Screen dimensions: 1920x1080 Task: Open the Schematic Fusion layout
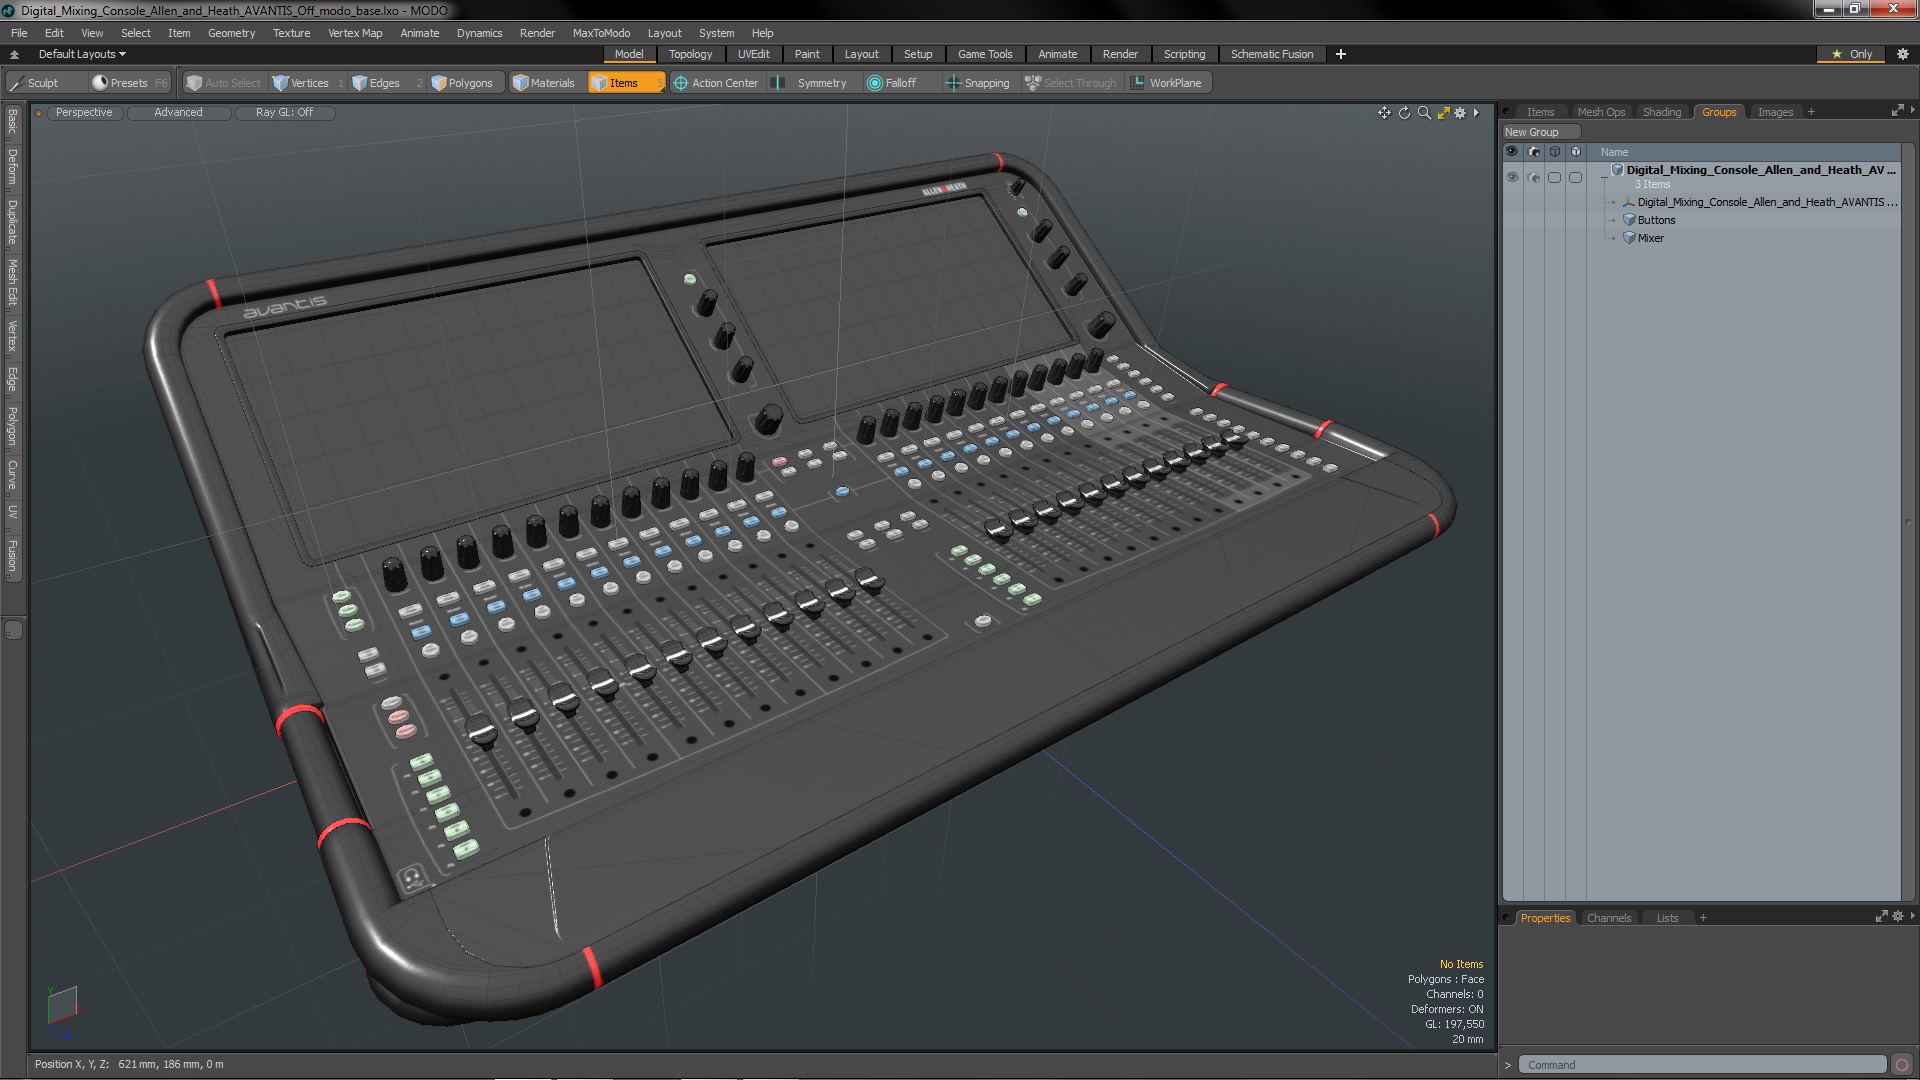pos(1271,54)
